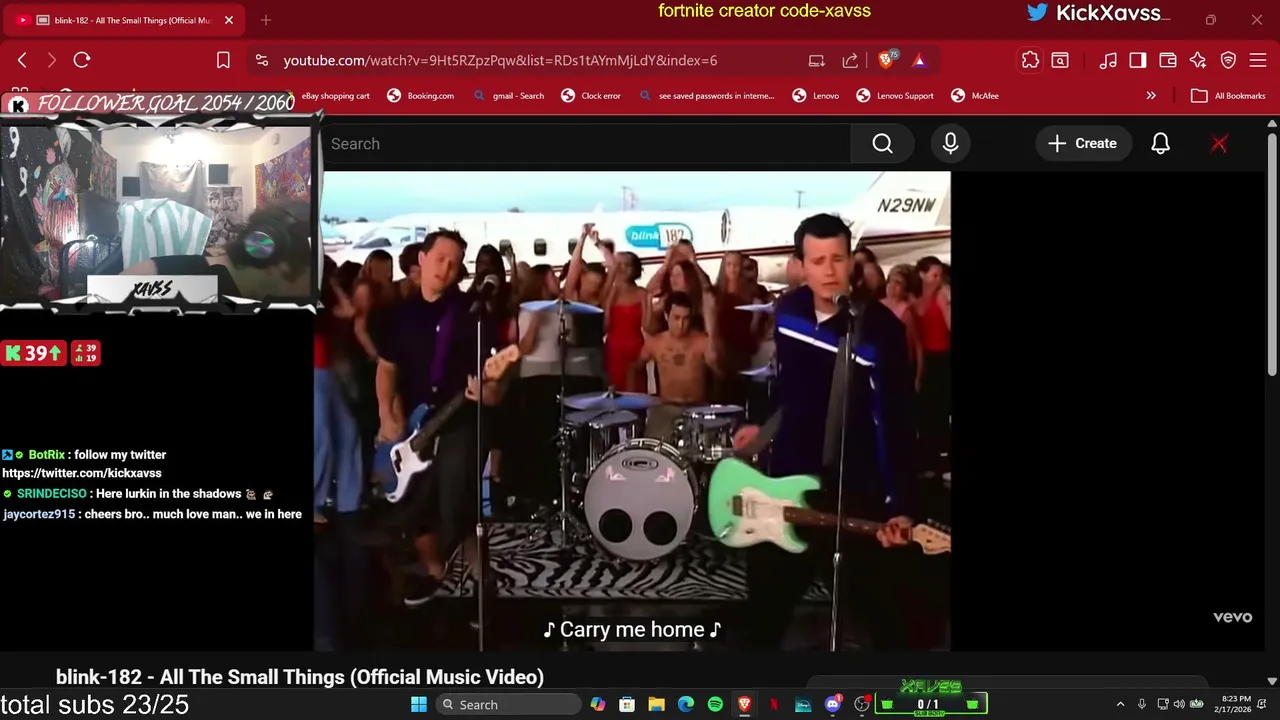This screenshot has width=1280, height=720.
Task: Open the YouTube Create button
Action: 1082,143
